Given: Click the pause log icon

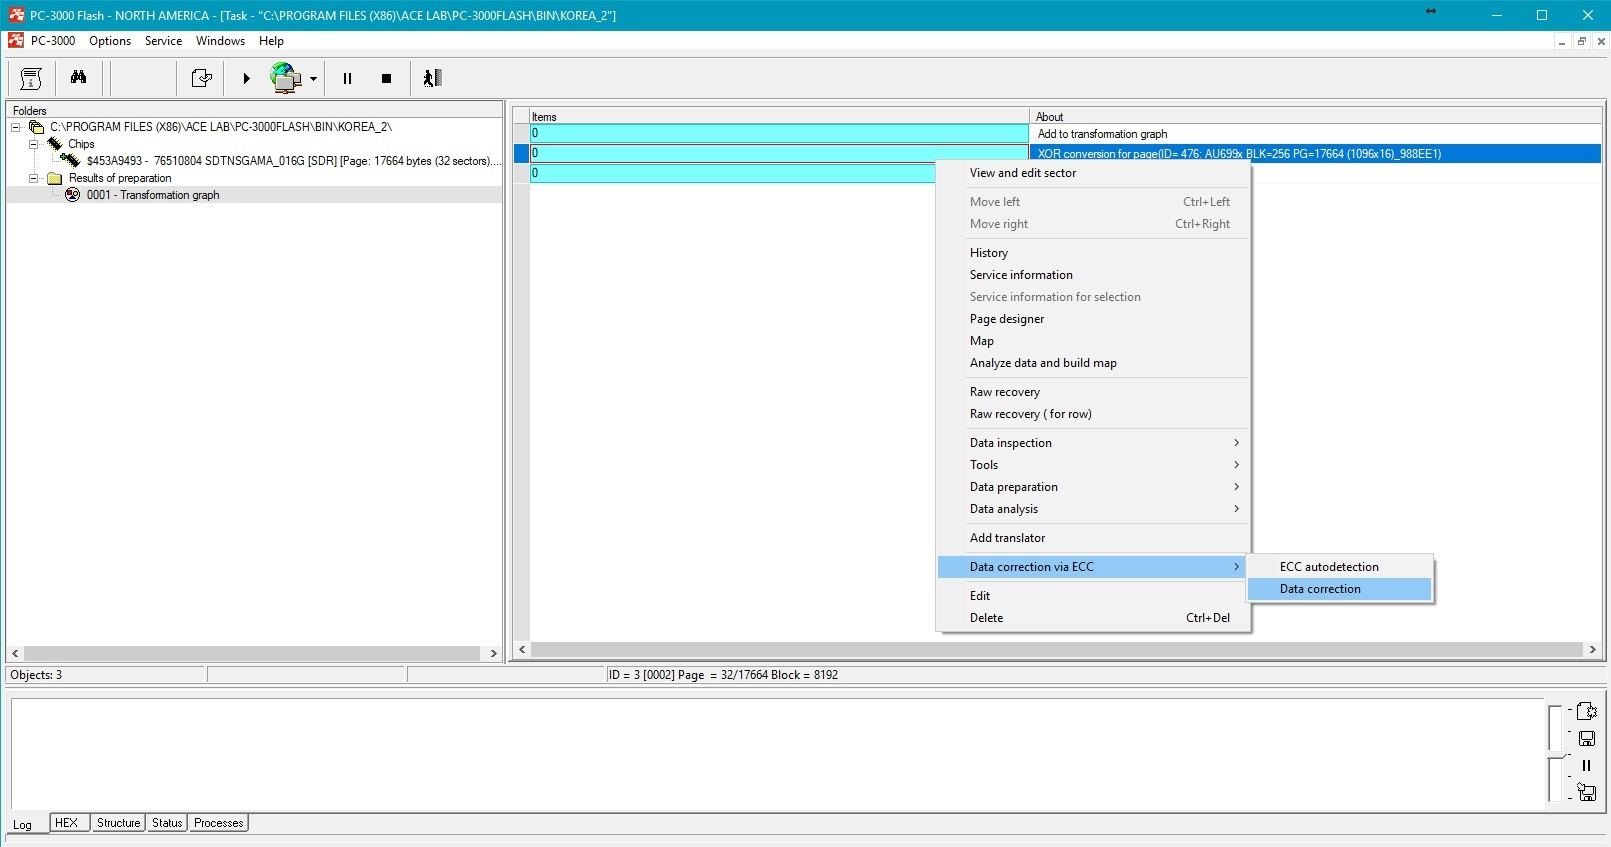Looking at the screenshot, I should coord(1586,765).
